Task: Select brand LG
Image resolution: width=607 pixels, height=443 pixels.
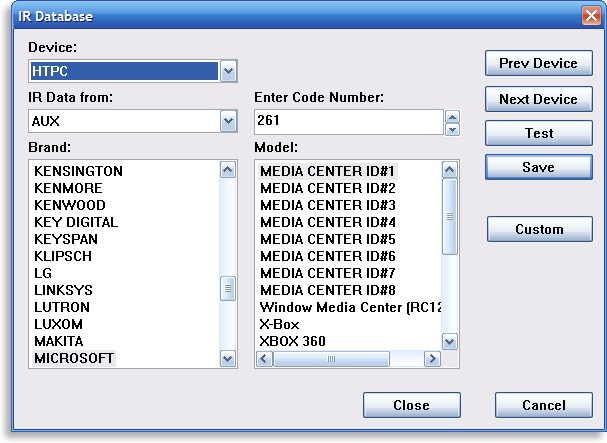Action: tap(43, 273)
